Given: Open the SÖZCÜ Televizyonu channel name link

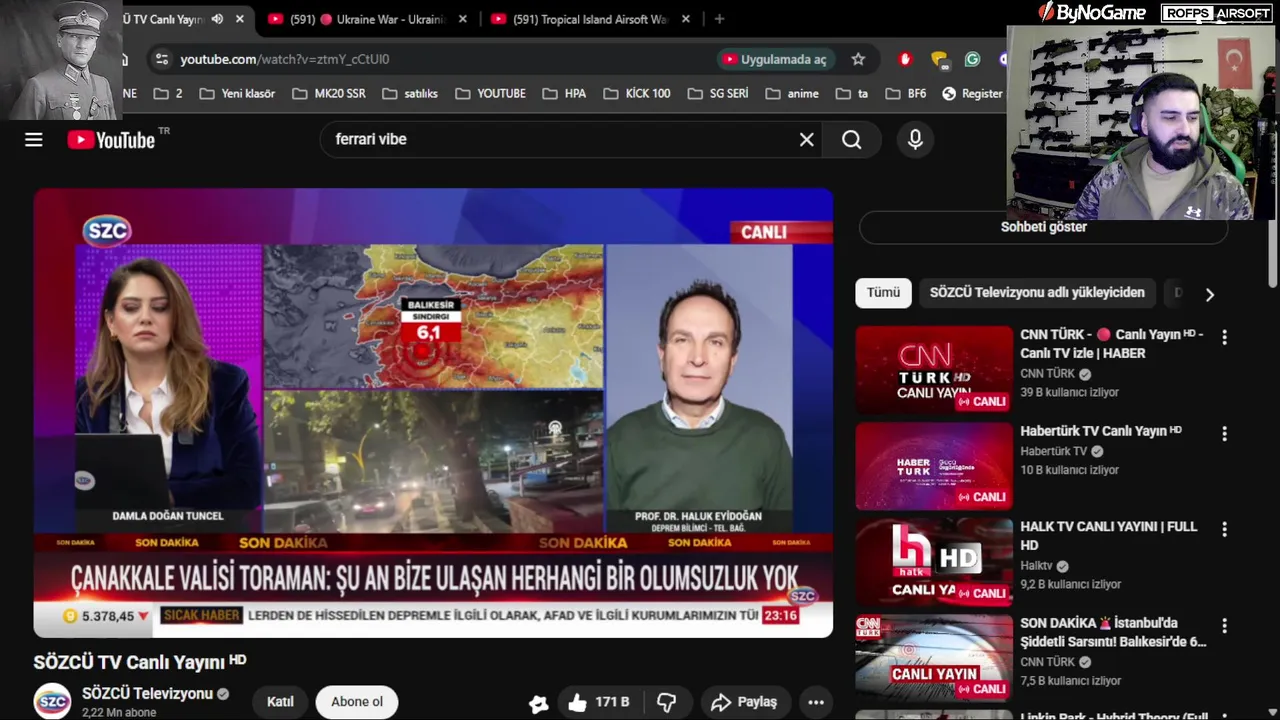Looking at the screenshot, I should pos(147,694).
